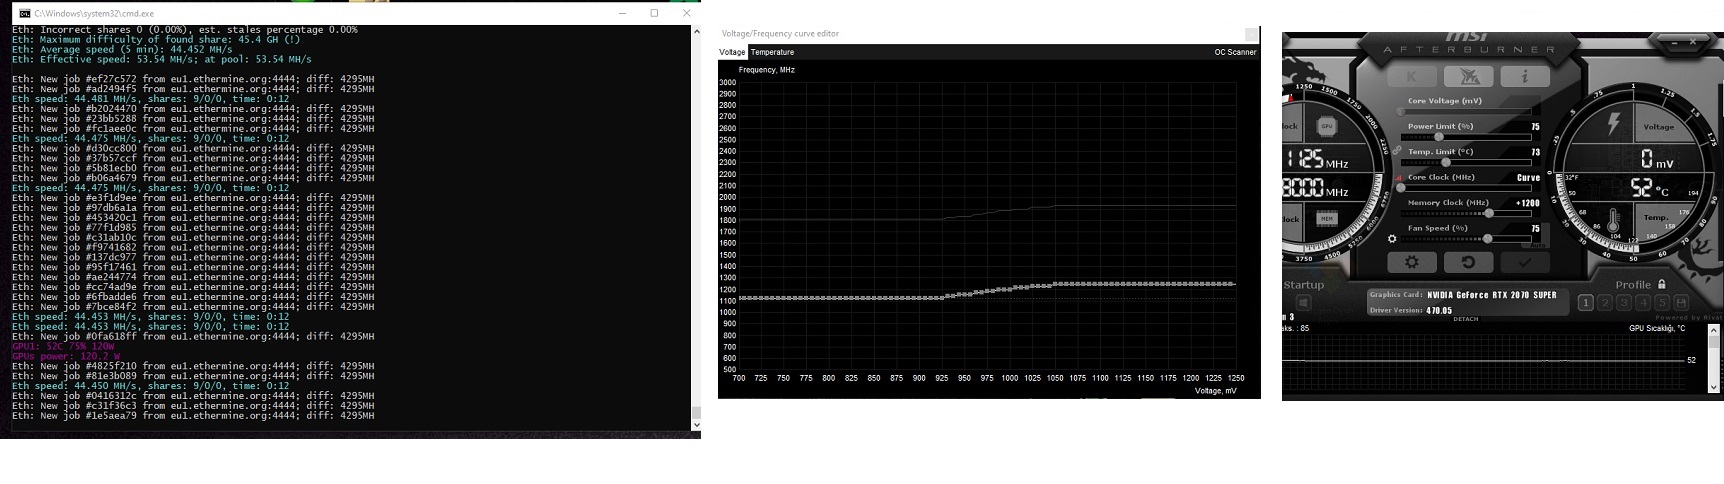Click cmd scrollbar up arrow
This screenshot has width=1724, height=484.
696,31
